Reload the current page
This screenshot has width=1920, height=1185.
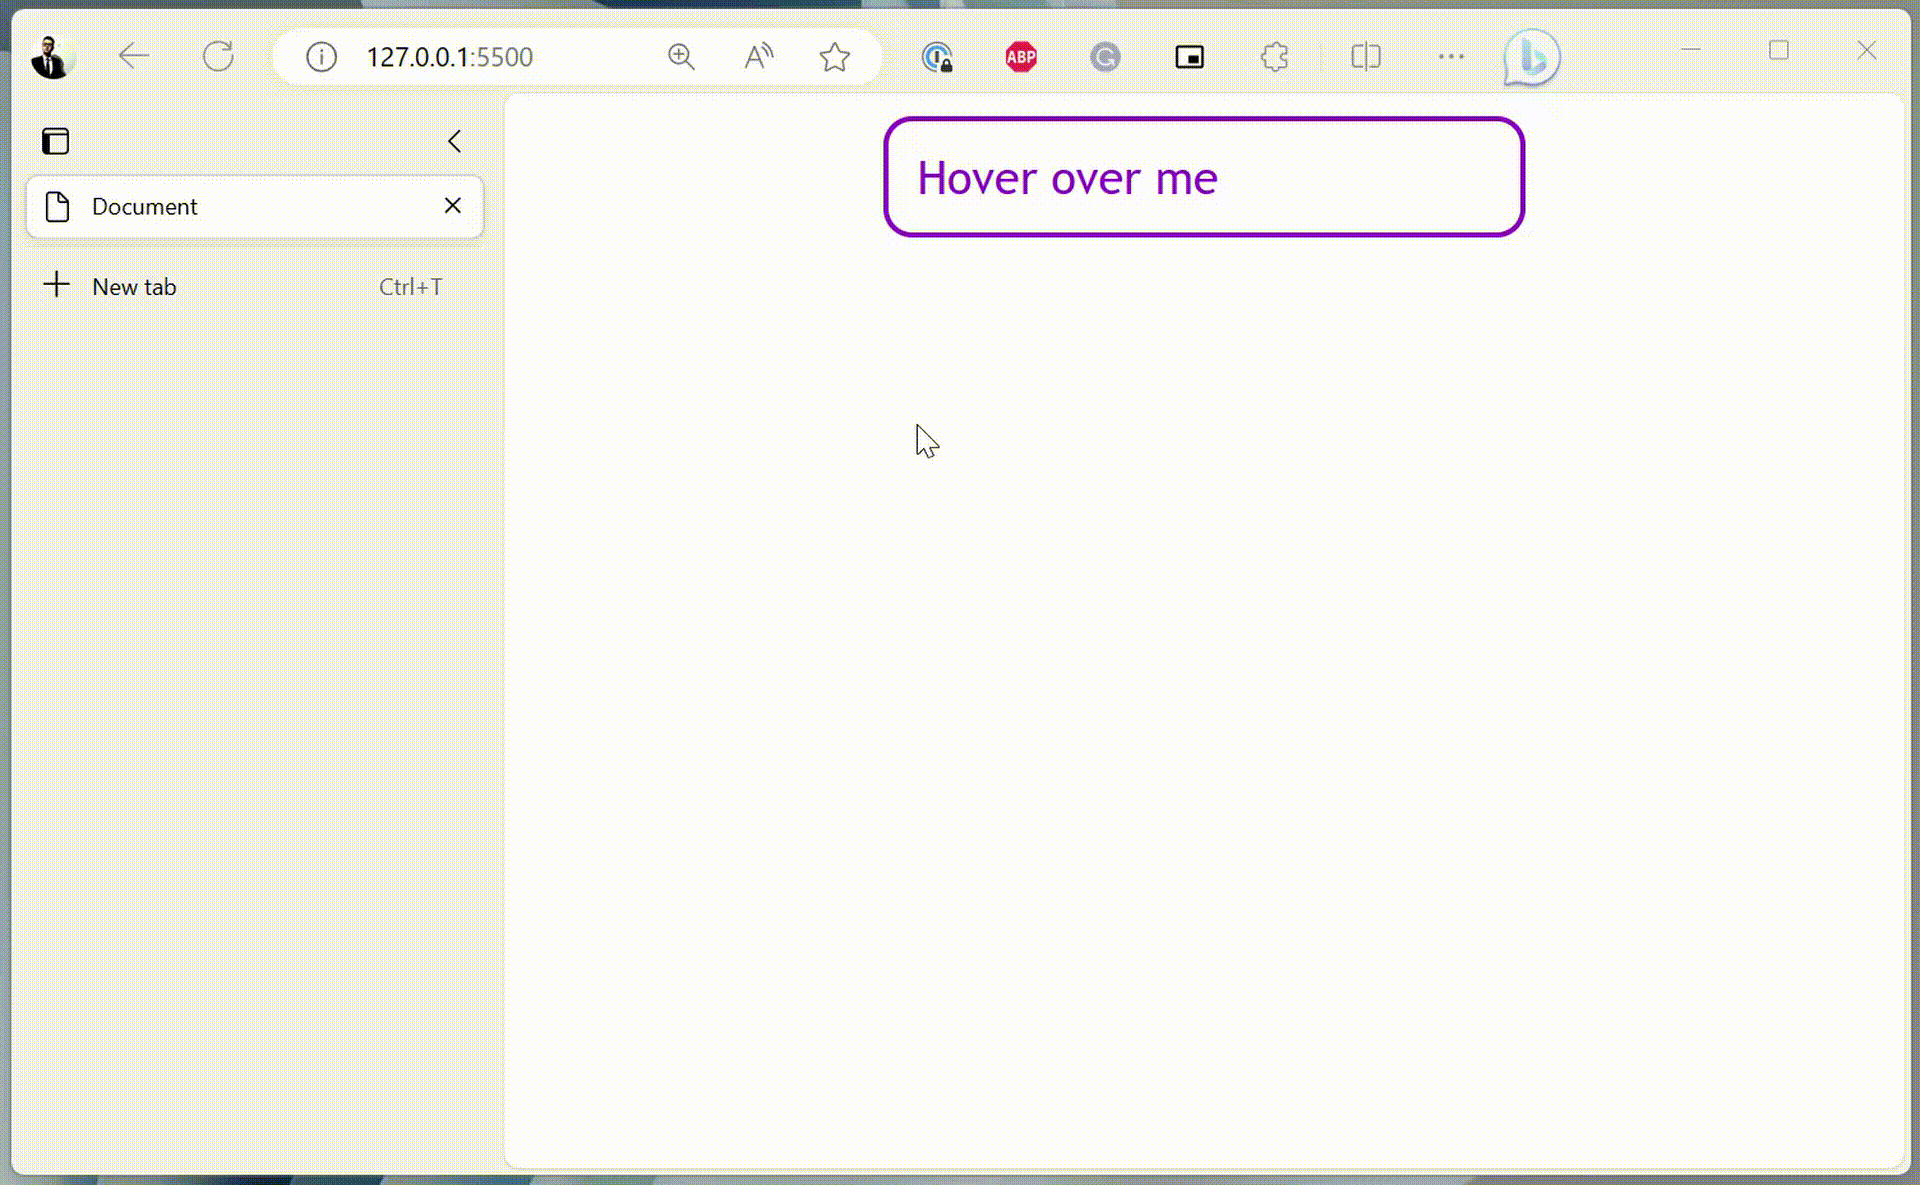pyautogui.click(x=218, y=56)
